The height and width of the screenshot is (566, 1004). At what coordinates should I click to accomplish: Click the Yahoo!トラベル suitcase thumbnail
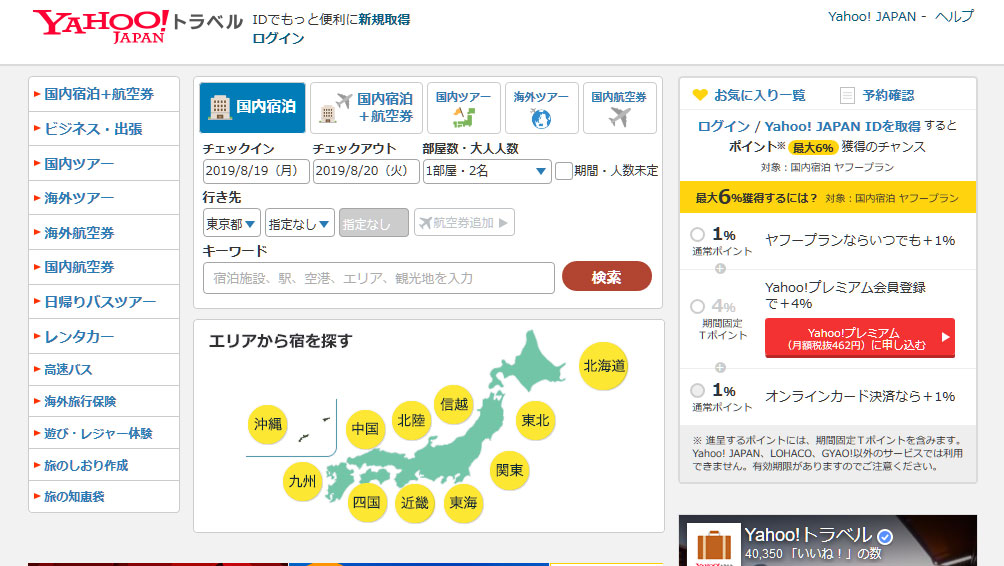pos(714,544)
